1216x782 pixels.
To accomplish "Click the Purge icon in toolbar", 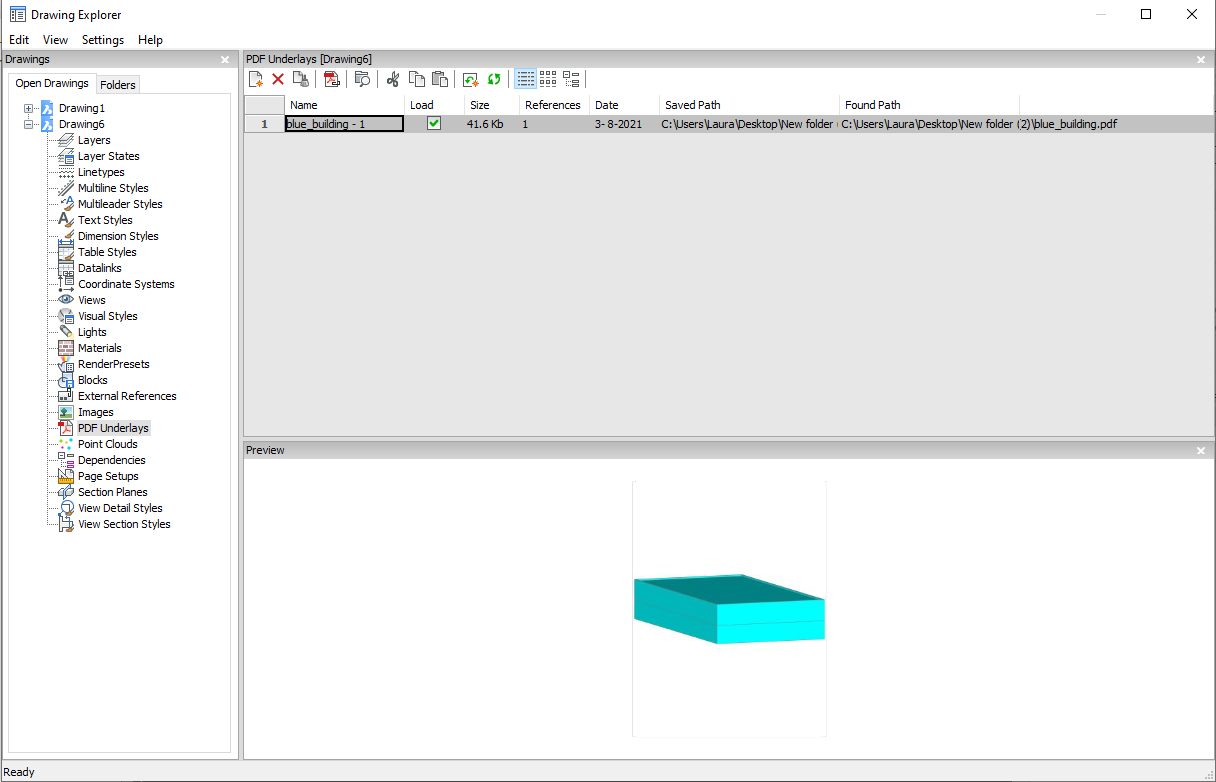I will (x=300, y=79).
